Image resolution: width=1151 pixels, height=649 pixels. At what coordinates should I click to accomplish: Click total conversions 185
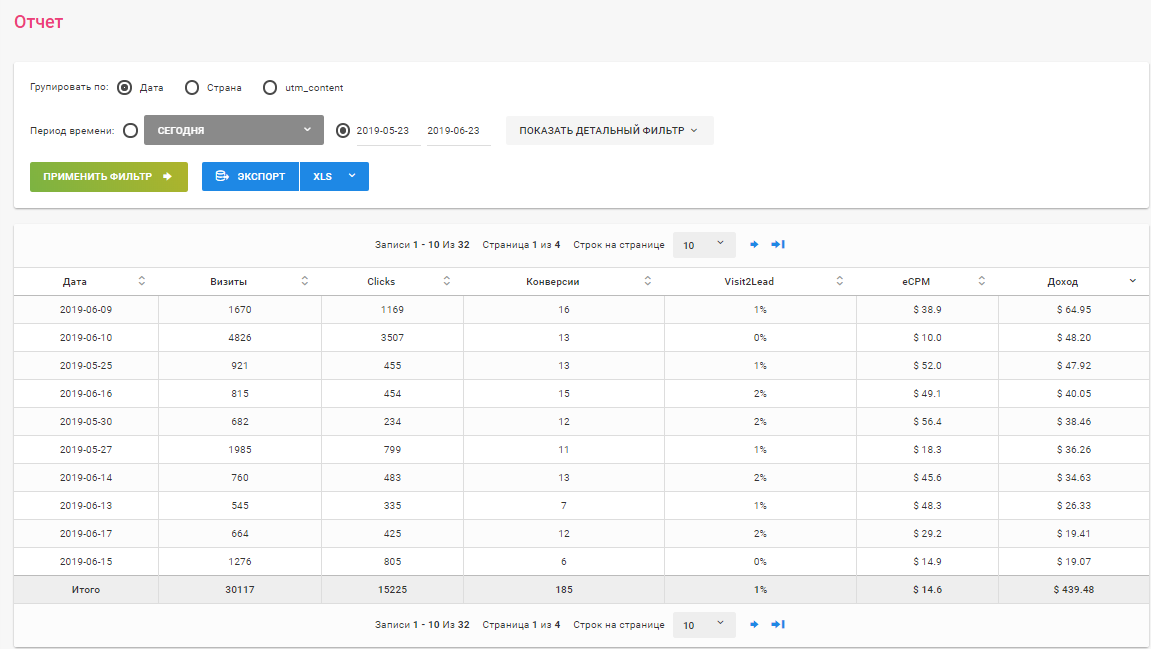[x=564, y=590]
